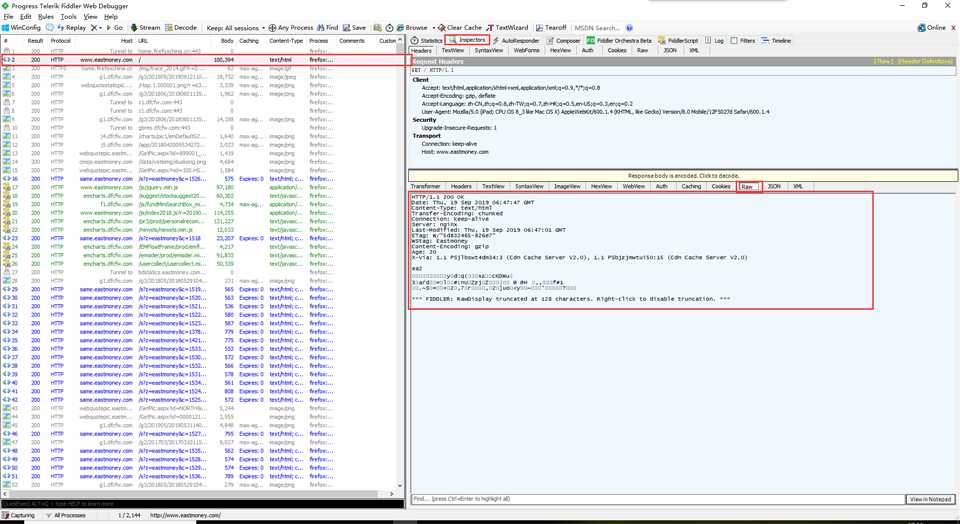Replay the selected session

pos(72,28)
